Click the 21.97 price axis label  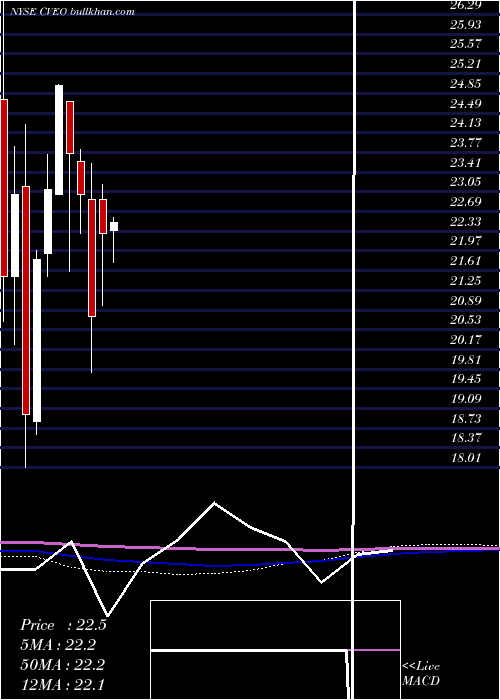[466, 241]
